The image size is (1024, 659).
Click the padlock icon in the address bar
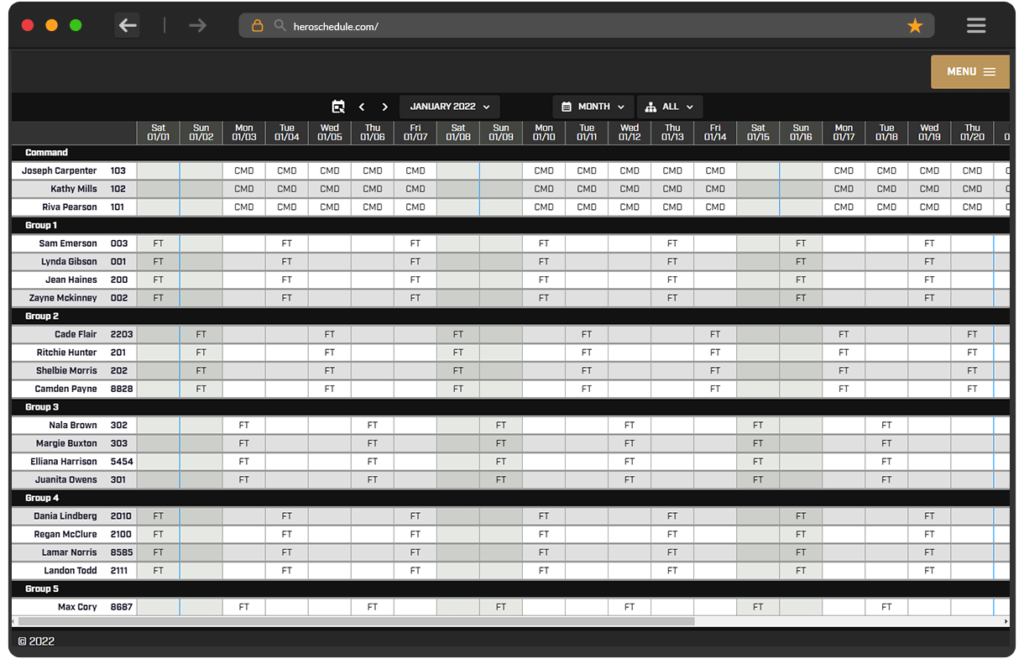[x=260, y=24]
